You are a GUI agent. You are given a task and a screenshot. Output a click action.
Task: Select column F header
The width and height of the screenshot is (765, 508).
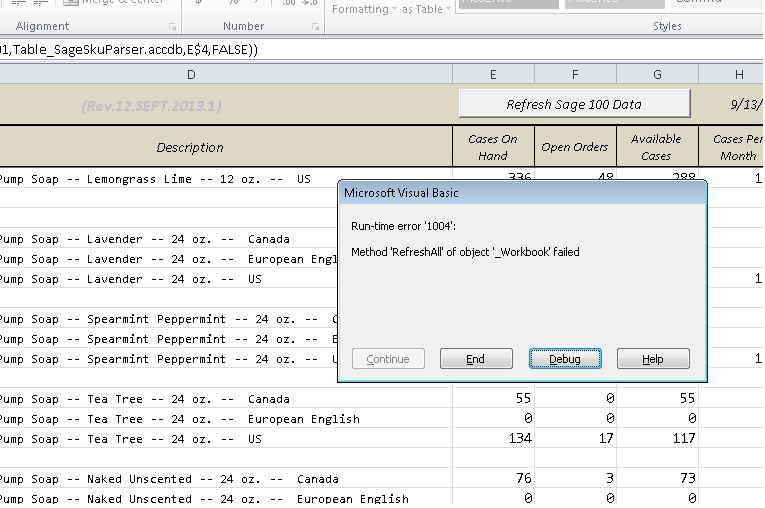pyautogui.click(x=575, y=75)
